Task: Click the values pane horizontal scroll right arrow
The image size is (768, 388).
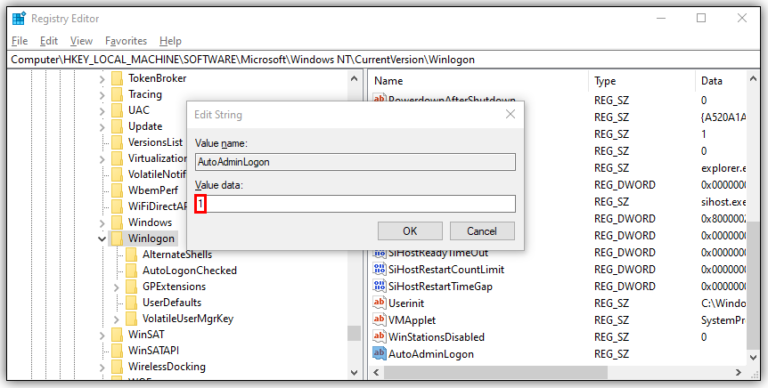Action: pos(739,373)
